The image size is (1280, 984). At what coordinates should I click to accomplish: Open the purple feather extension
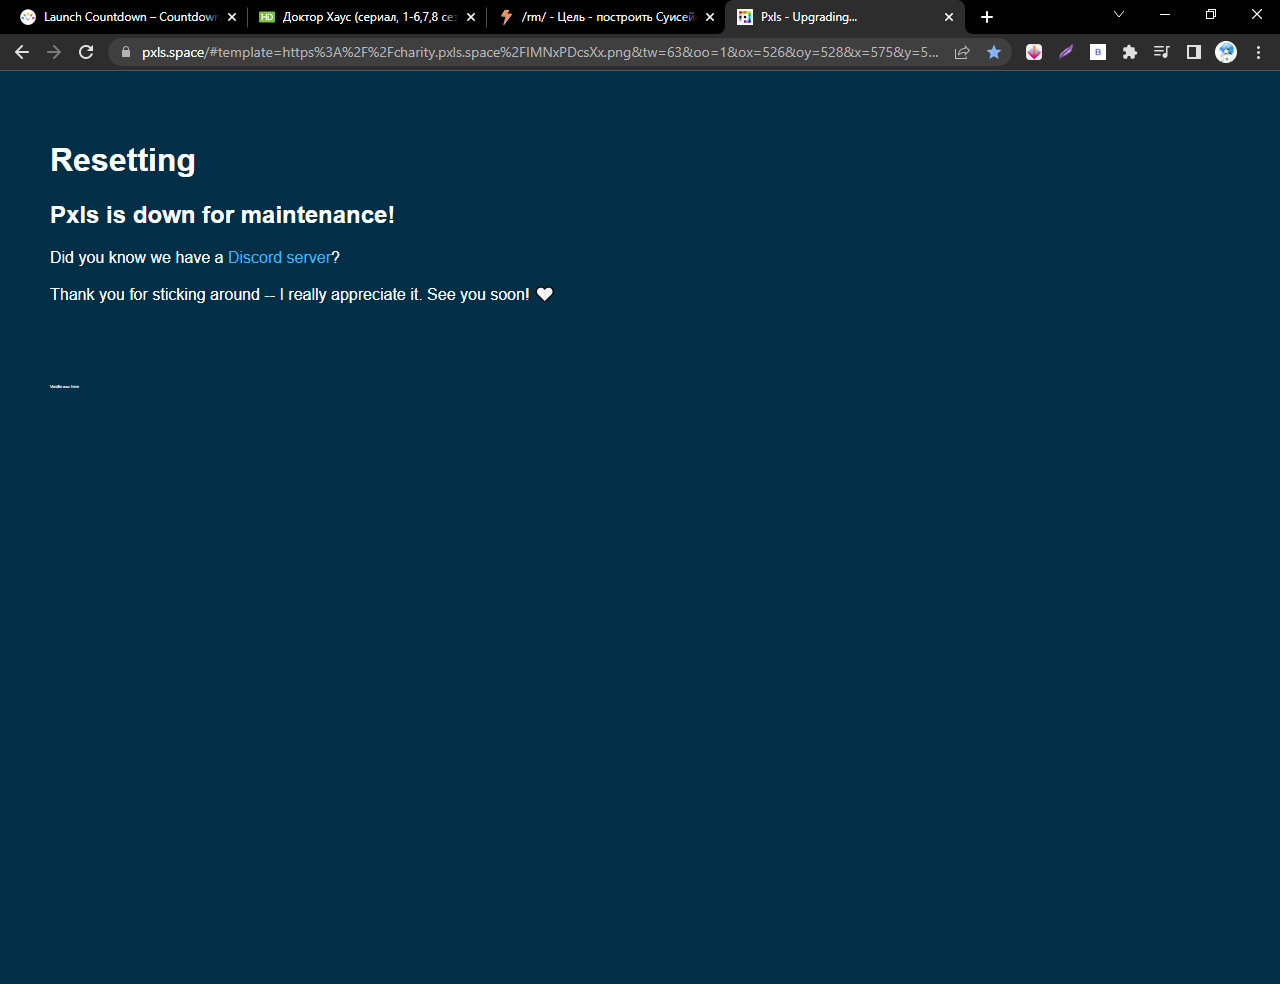click(x=1066, y=52)
